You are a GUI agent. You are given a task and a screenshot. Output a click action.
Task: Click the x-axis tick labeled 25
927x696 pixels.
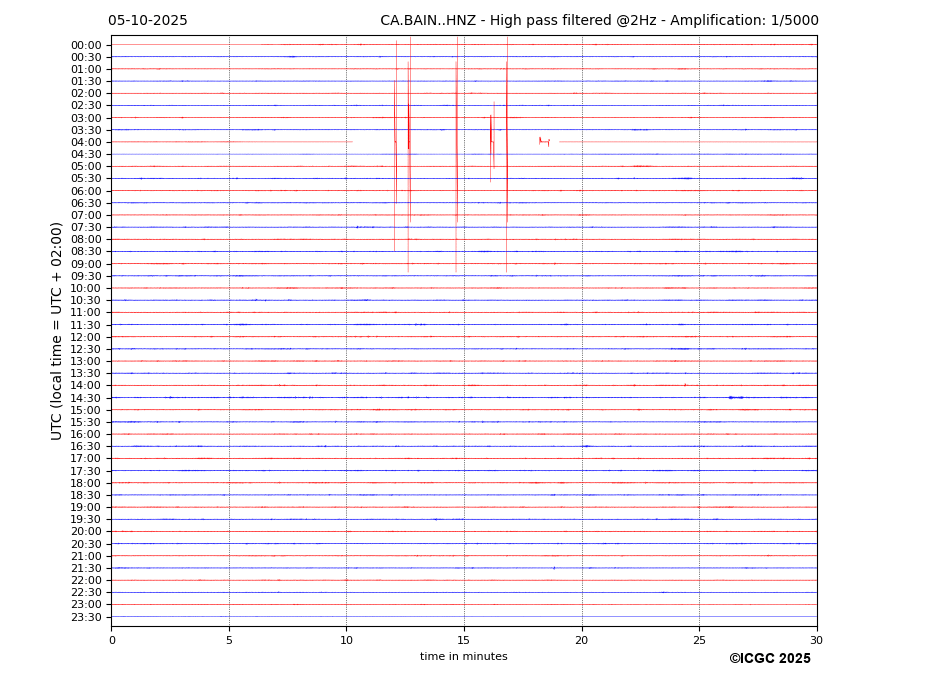699,640
